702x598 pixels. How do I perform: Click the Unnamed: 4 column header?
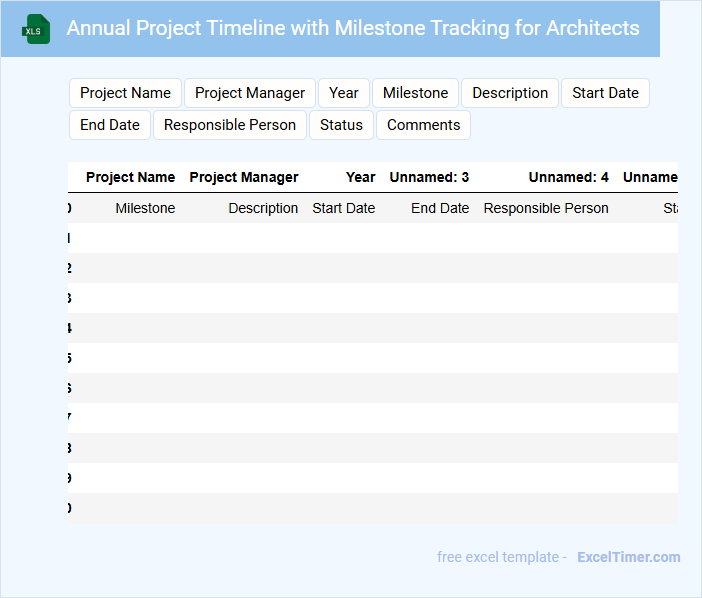(568, 177)
